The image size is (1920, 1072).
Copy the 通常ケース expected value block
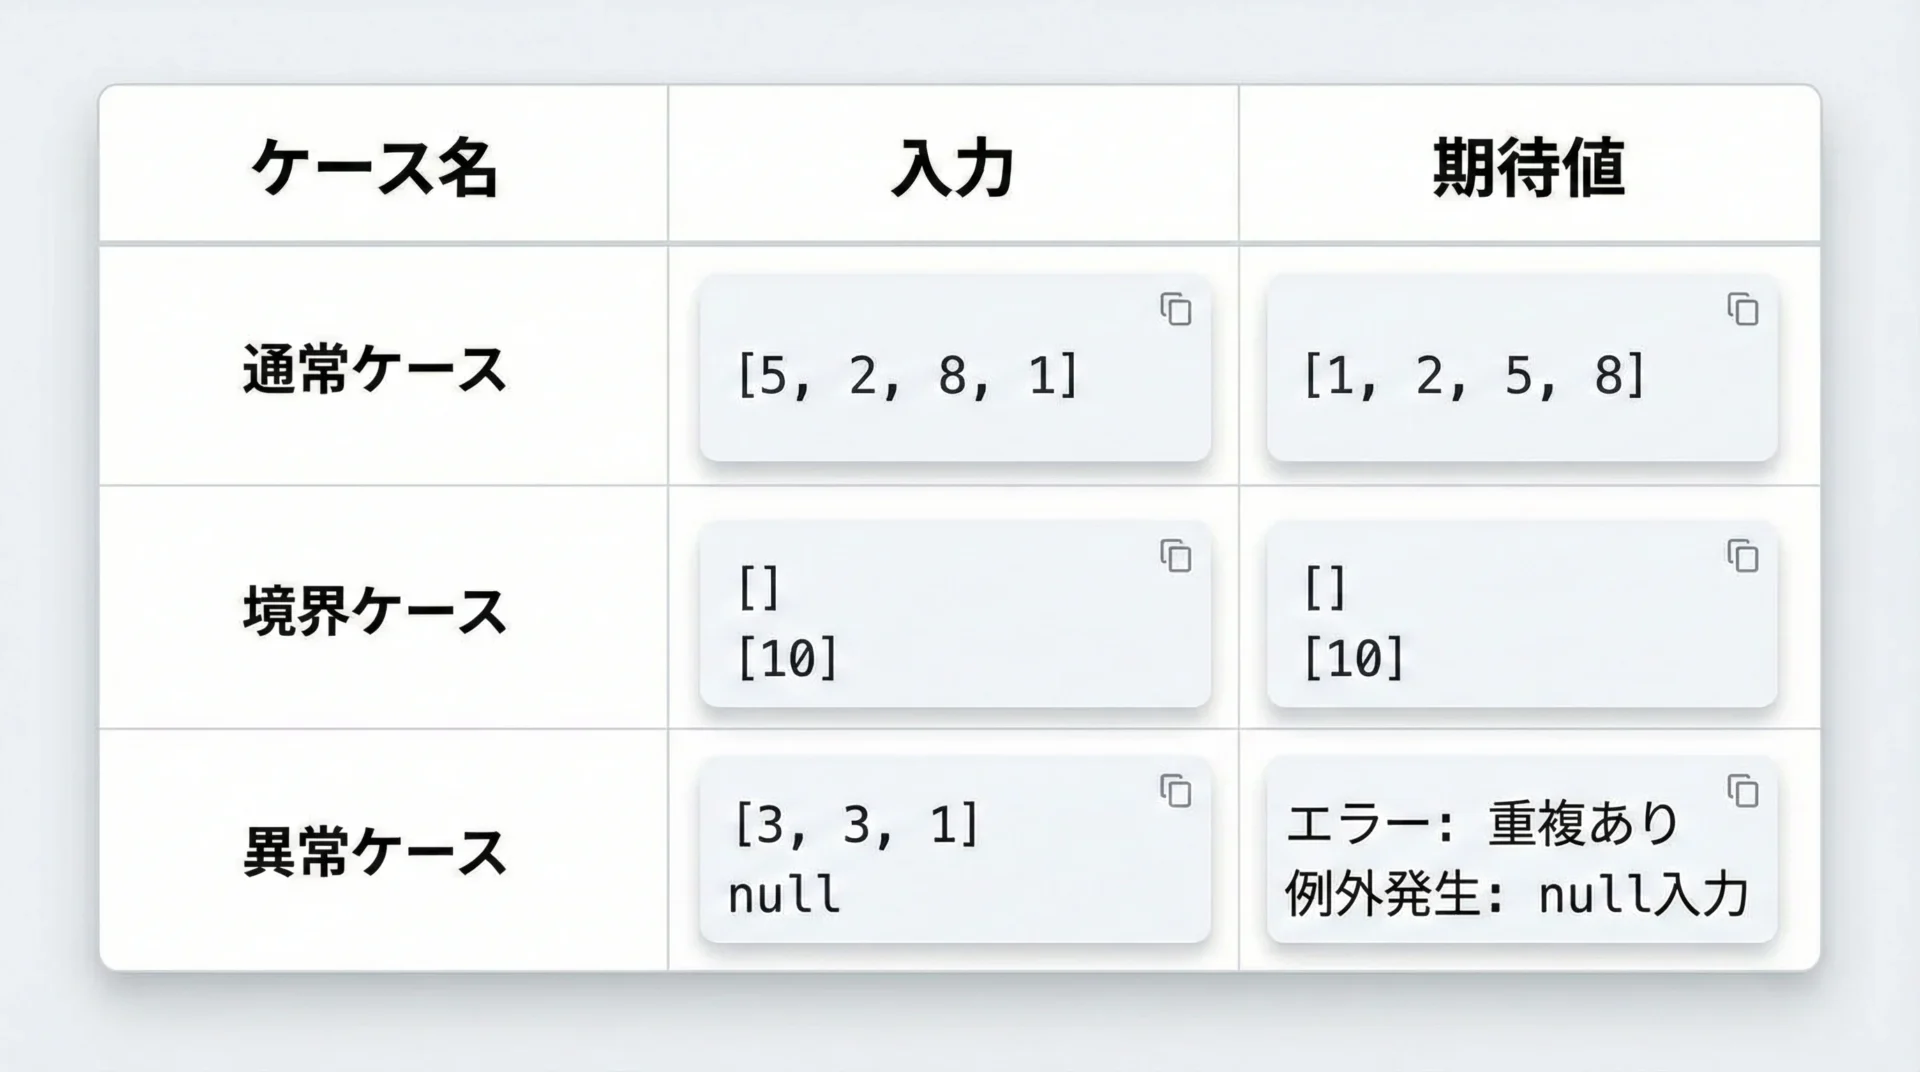point(1743,310)
